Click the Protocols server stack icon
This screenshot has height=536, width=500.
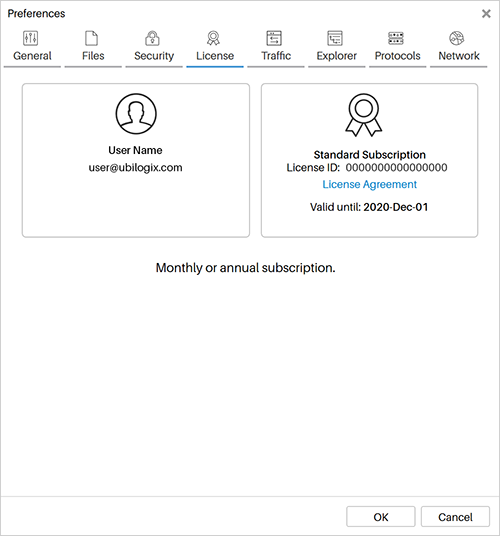pyautogui.click(x=396, y=38)
